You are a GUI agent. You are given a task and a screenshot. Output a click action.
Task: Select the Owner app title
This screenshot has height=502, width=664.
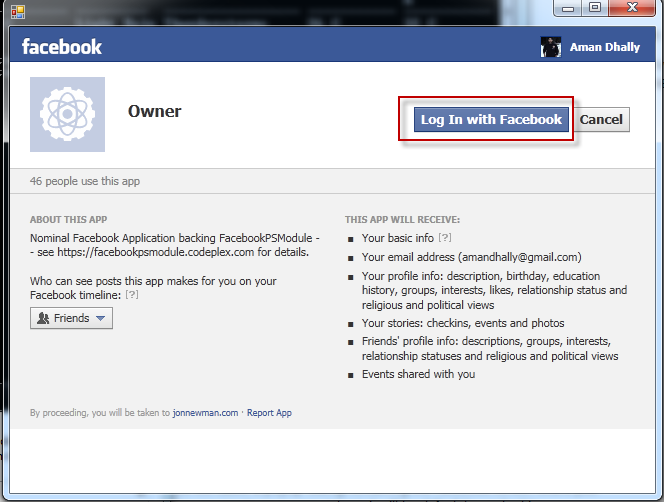click(x=154, y=111)
